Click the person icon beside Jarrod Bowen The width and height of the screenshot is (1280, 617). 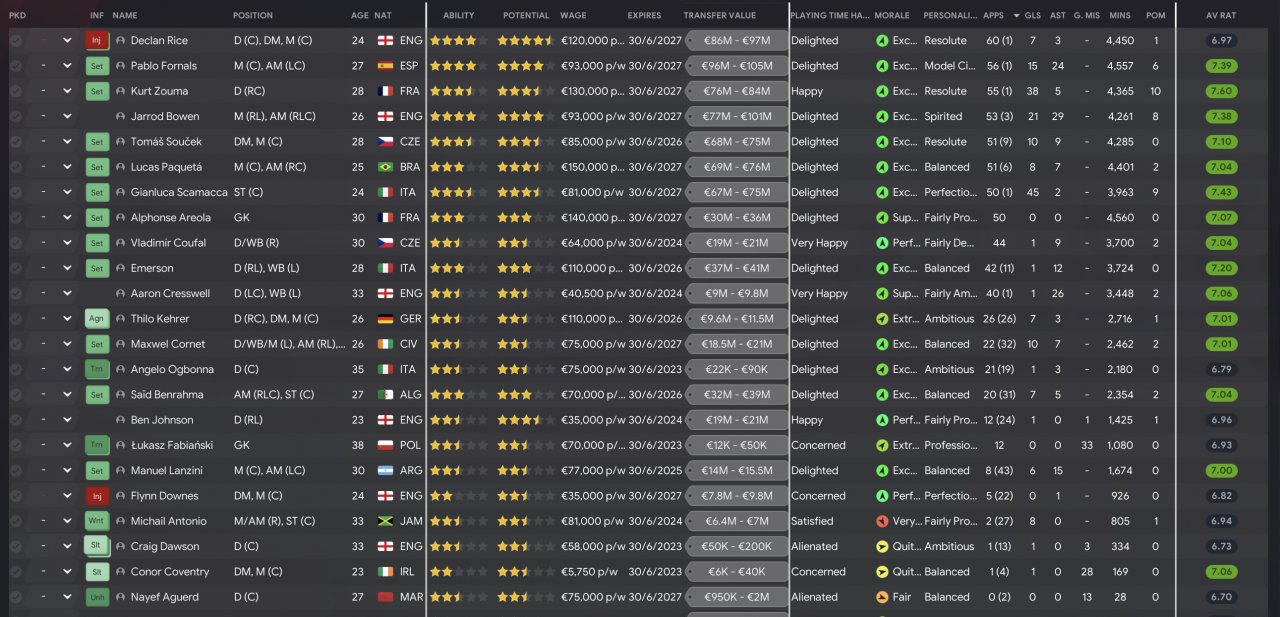(x=121, y=117)
